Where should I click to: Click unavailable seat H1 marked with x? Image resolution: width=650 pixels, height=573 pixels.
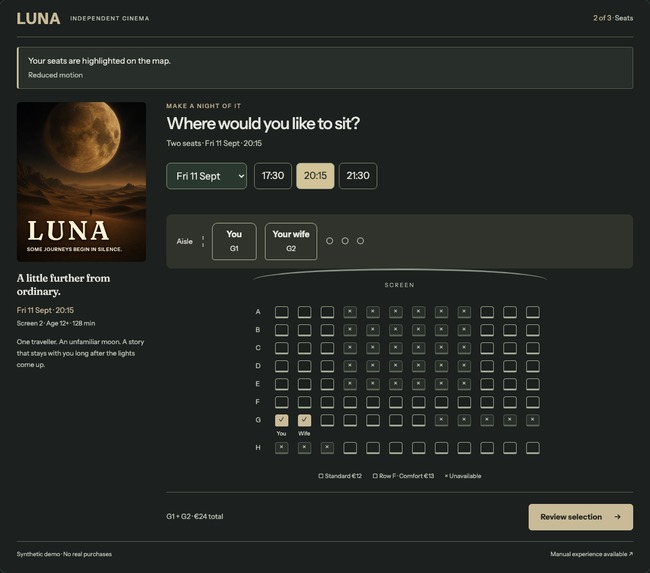pyautogui.click(x=281, y=448)
